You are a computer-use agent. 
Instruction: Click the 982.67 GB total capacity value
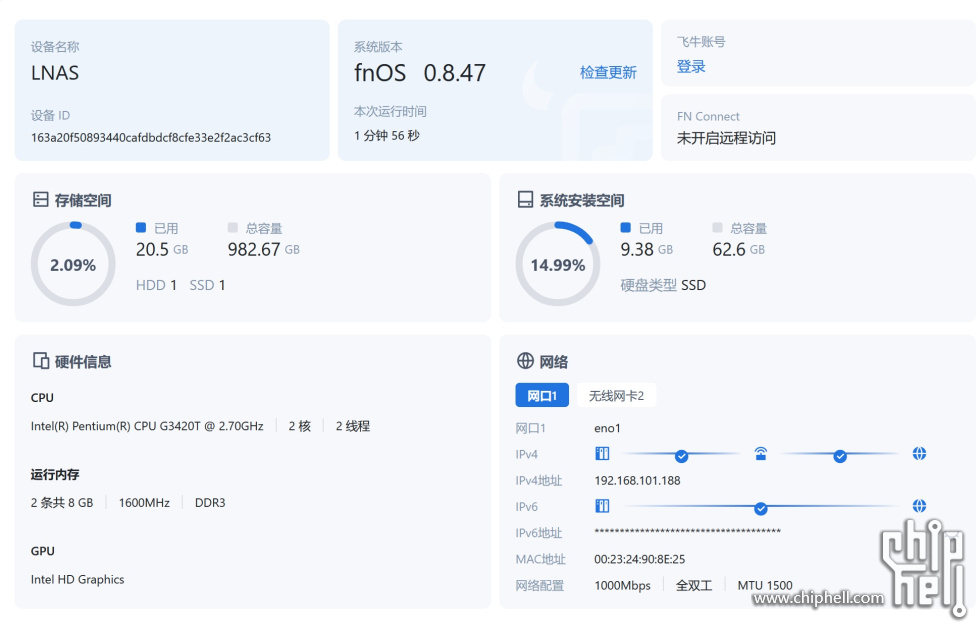point(264,249)
